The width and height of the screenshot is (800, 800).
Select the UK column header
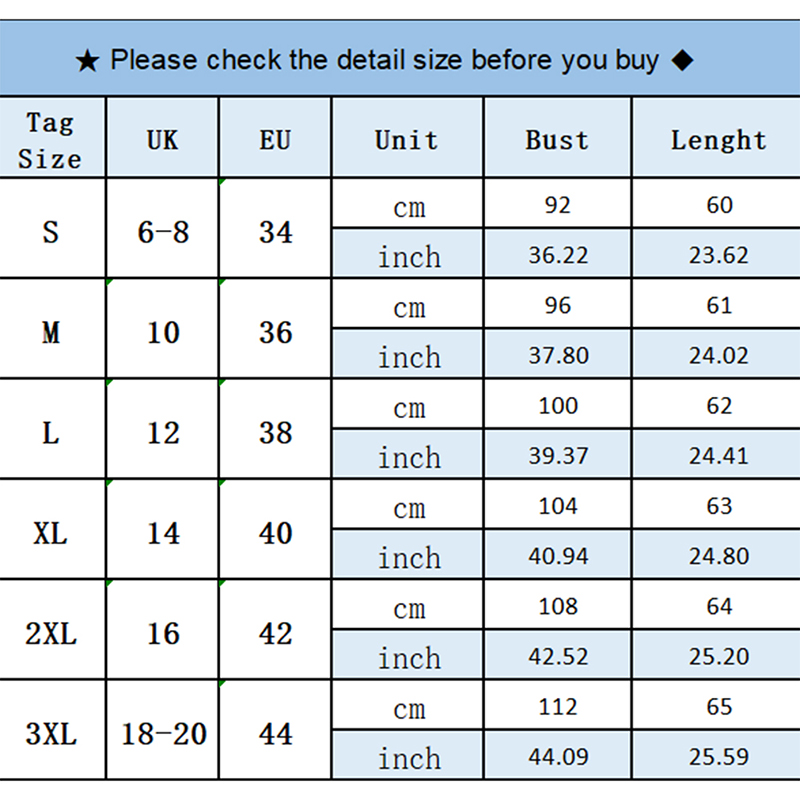click(162, 140)
